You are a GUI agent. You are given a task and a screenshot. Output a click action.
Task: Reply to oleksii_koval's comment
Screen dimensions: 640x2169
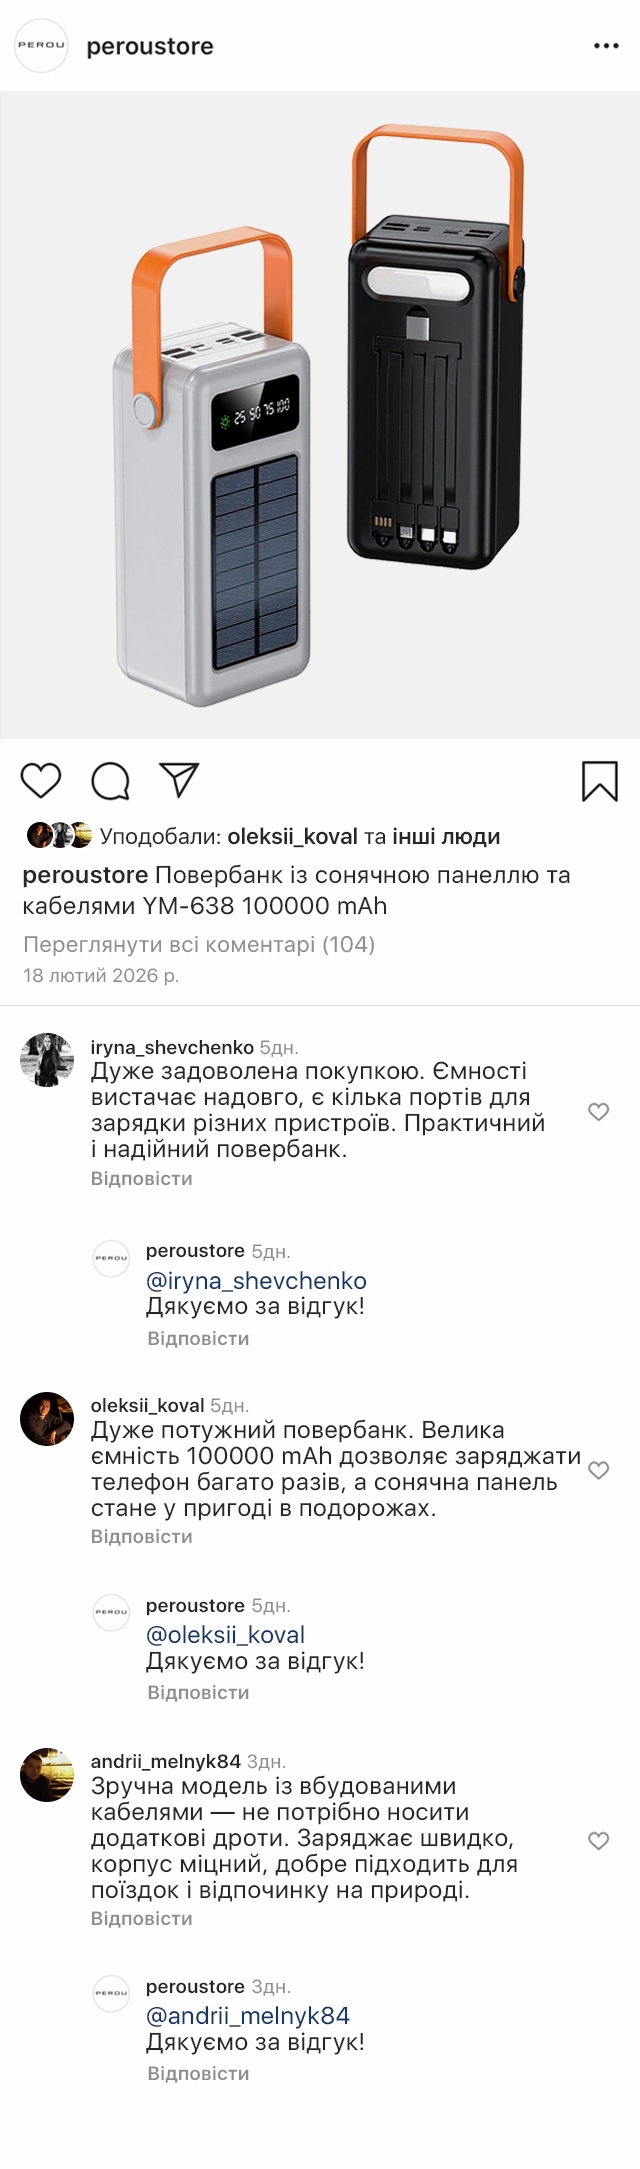point(141,1536)
